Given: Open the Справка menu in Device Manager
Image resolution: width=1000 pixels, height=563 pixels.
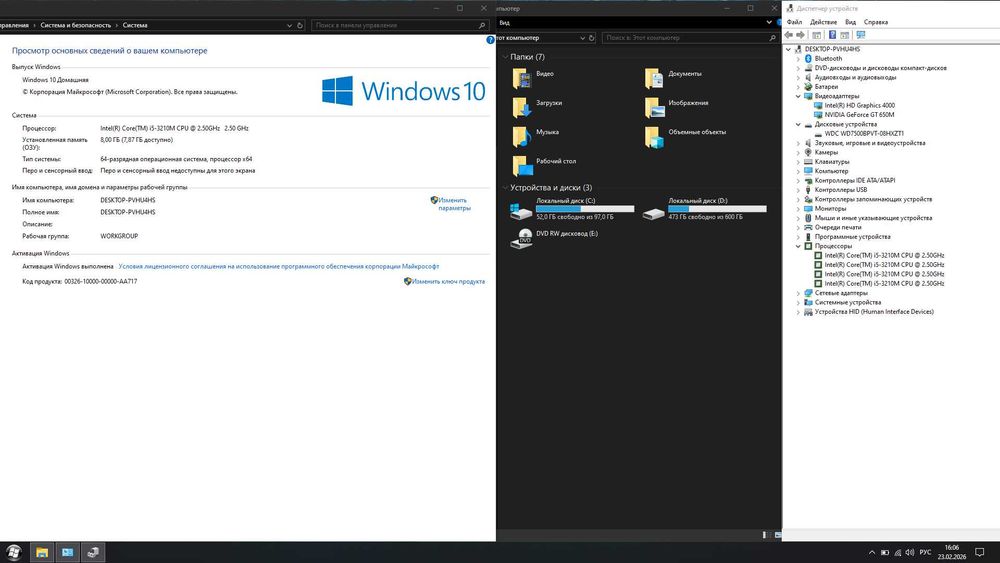Looking at the screenshot, I should pyautogui.click(x=876, y=22).
